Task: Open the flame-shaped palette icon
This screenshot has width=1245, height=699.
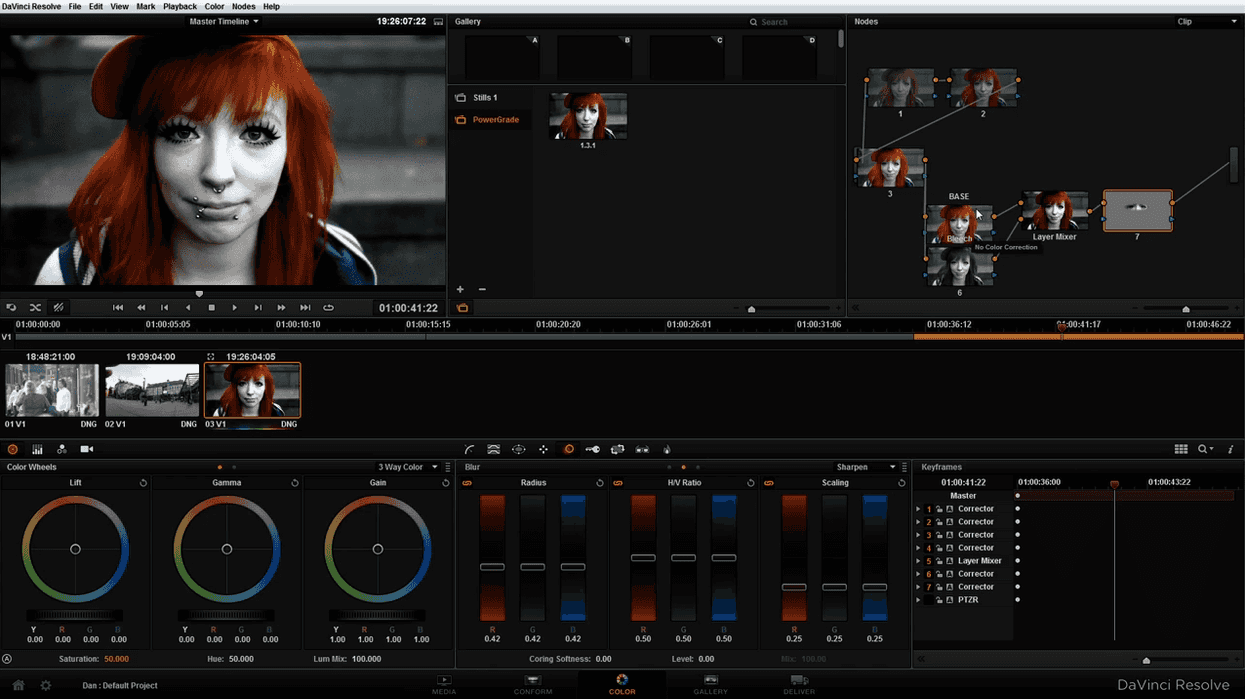Action: (667, 450)
